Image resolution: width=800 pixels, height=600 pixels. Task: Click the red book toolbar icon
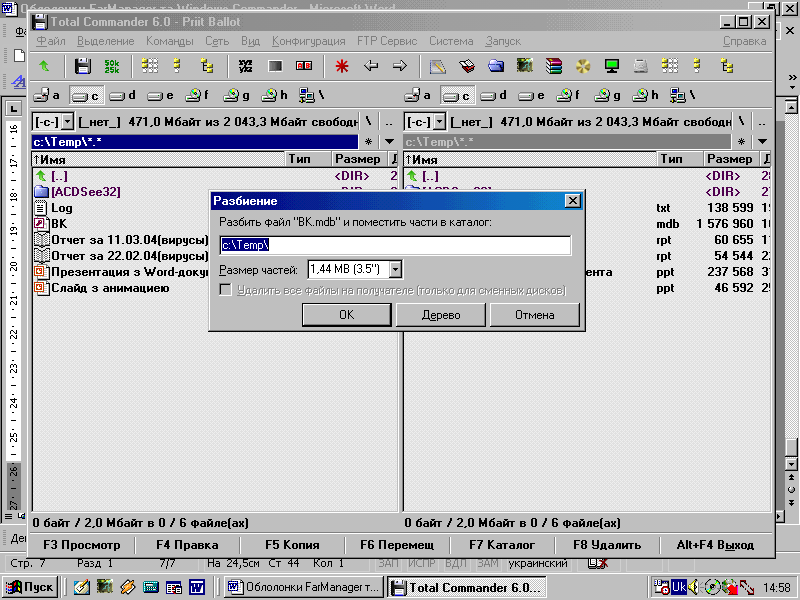pyautogui.click(x=467, y=66)
